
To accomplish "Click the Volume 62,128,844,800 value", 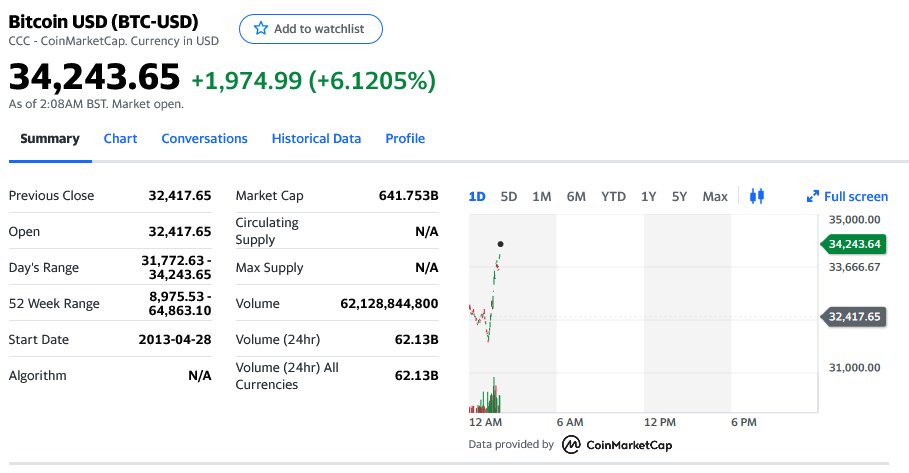I will tap(389, 303).
